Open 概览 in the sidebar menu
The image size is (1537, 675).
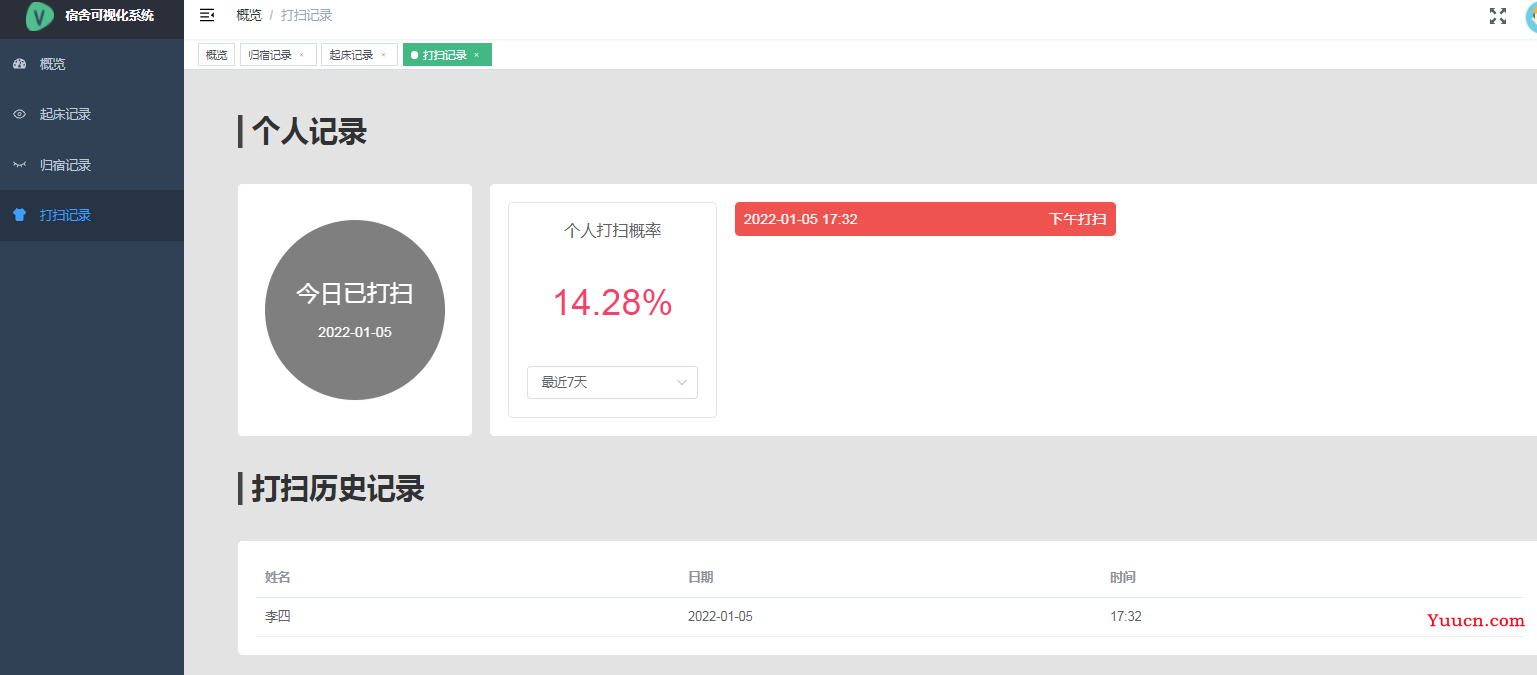92,64
